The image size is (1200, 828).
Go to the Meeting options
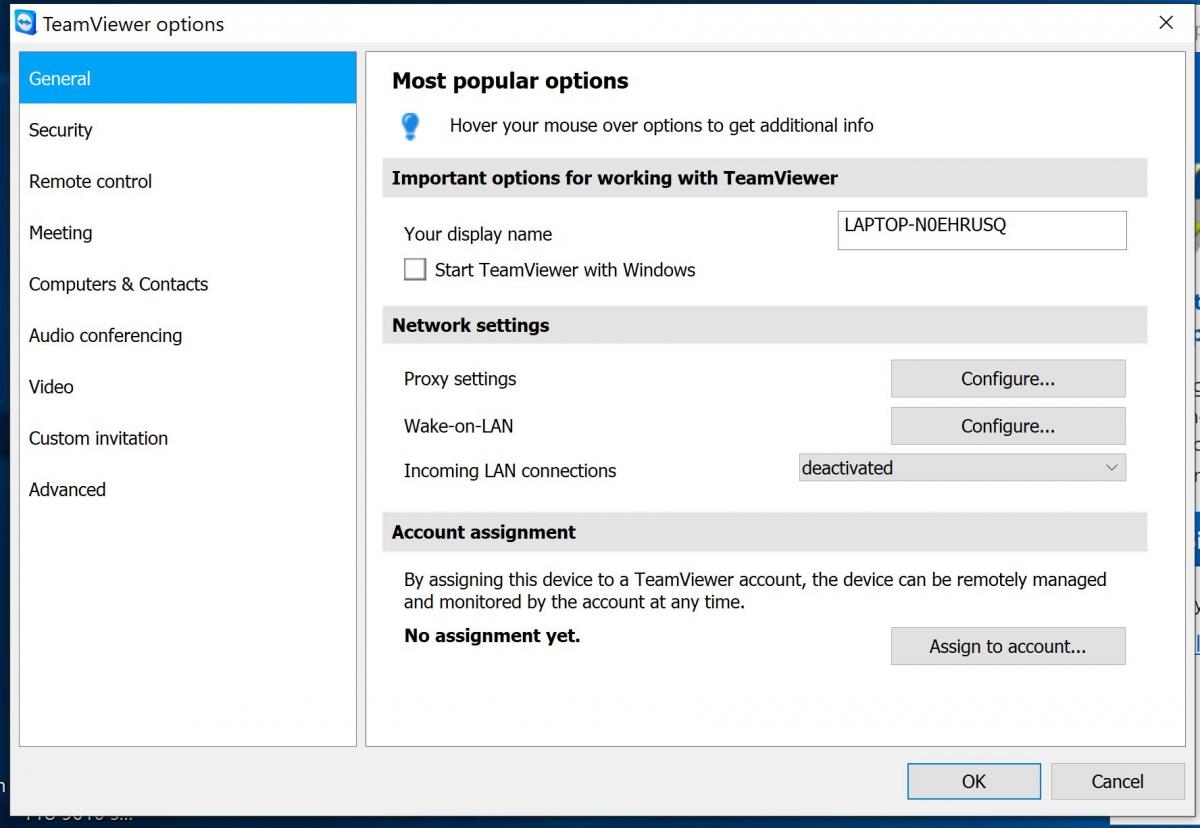click(188, 232)
